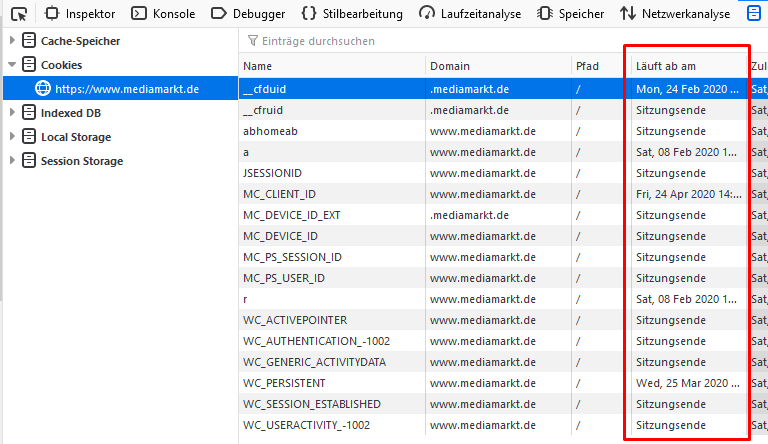Click the Local Storage database icon
This screenshot has height=444, width=768.
click(29, 136)
